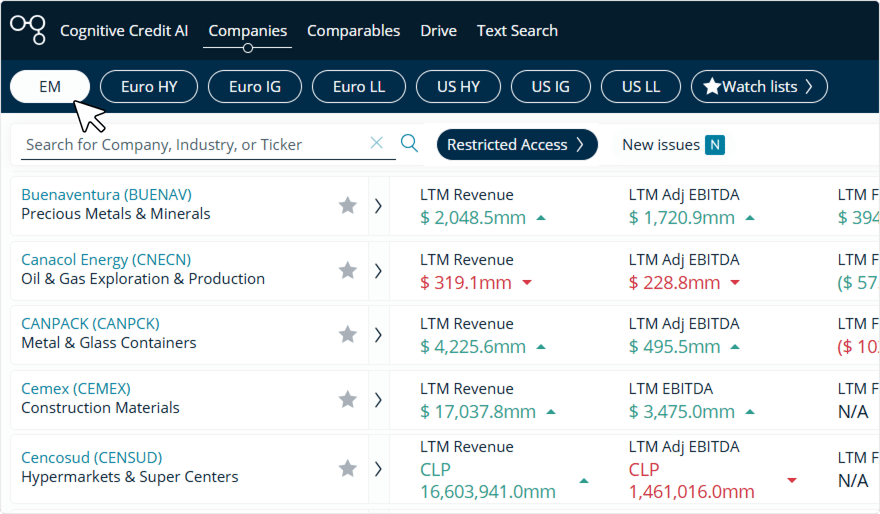880x514 pixels.
Task: Select the Euro LL filter
Action: click(359, 86)
